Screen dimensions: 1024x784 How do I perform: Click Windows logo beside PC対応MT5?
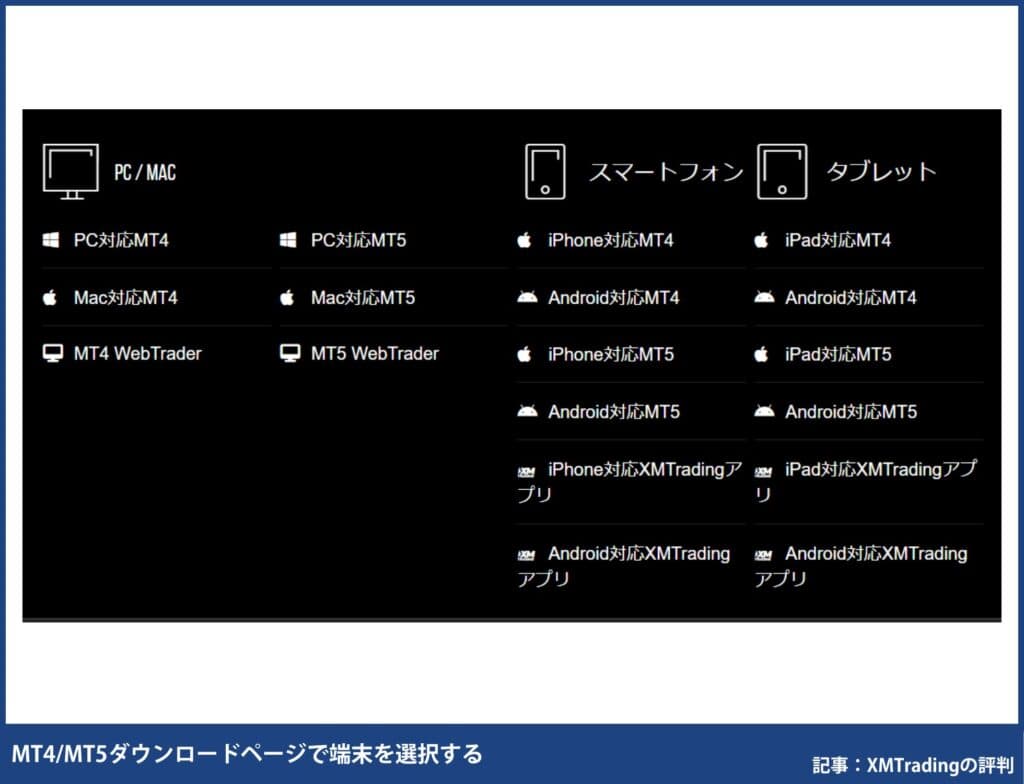tap(288, 240)
